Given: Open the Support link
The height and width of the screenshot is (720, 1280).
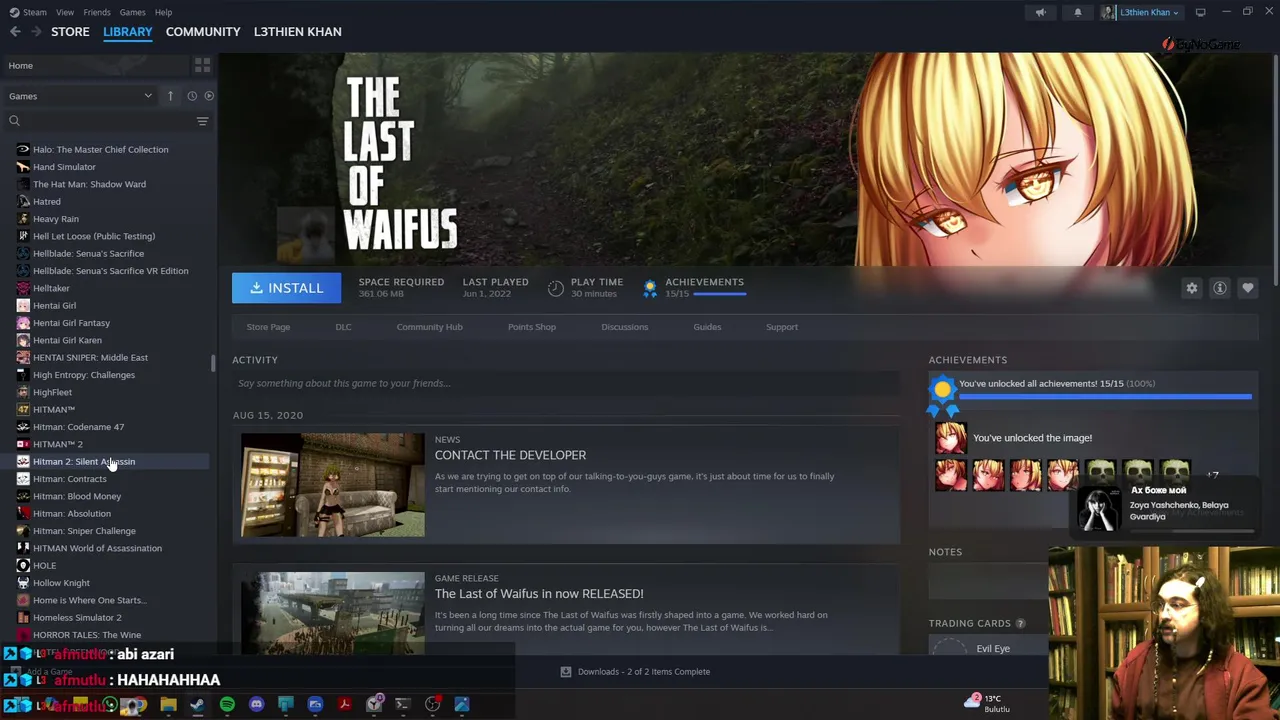Looking at the screenshot, I should pyautogui.click(x=782, y=327).
